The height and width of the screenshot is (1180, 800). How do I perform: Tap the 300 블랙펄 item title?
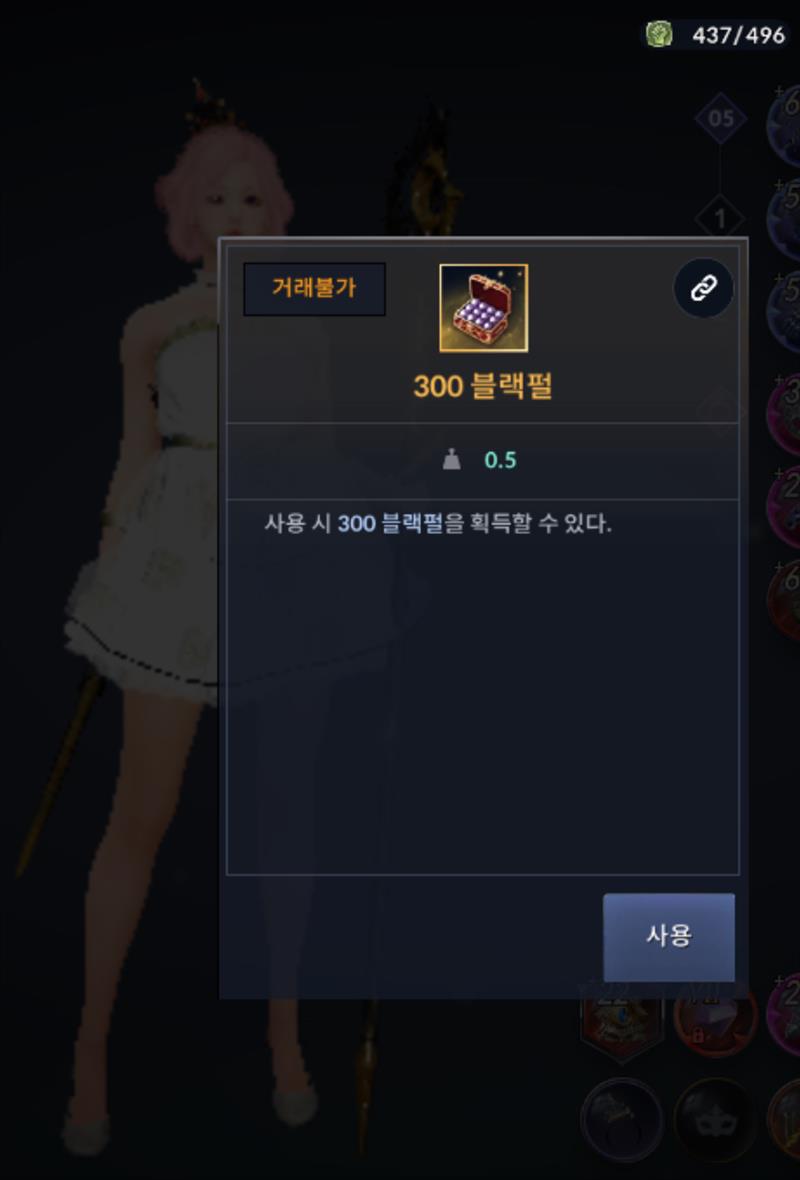coord(483,386)
